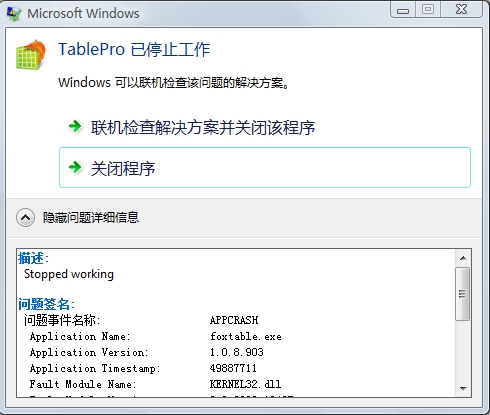Image resolution: width=490 pixels, height=415 pixels.
Task: Click the 问题签名 heading in details
Action: tap(46, 304)
